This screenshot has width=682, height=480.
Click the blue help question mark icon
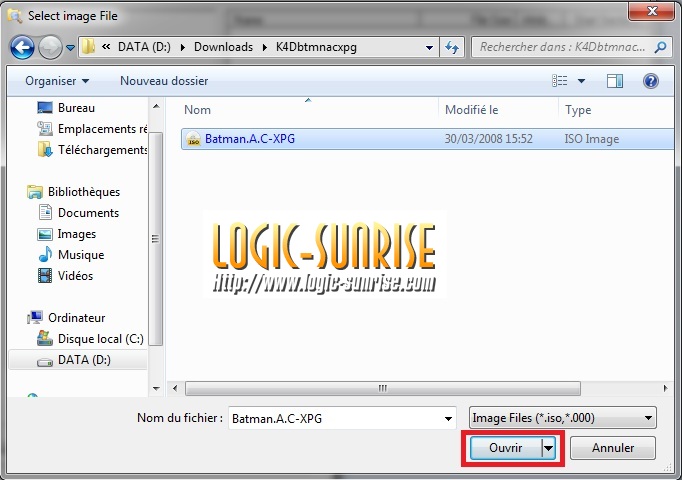coord(651,81)
